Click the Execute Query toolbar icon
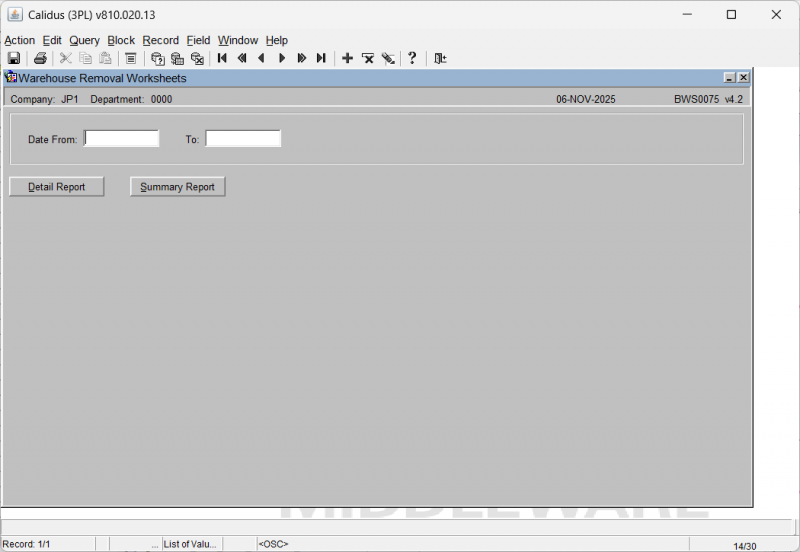The width and height of the screenshot is (800, 552). 177,58
